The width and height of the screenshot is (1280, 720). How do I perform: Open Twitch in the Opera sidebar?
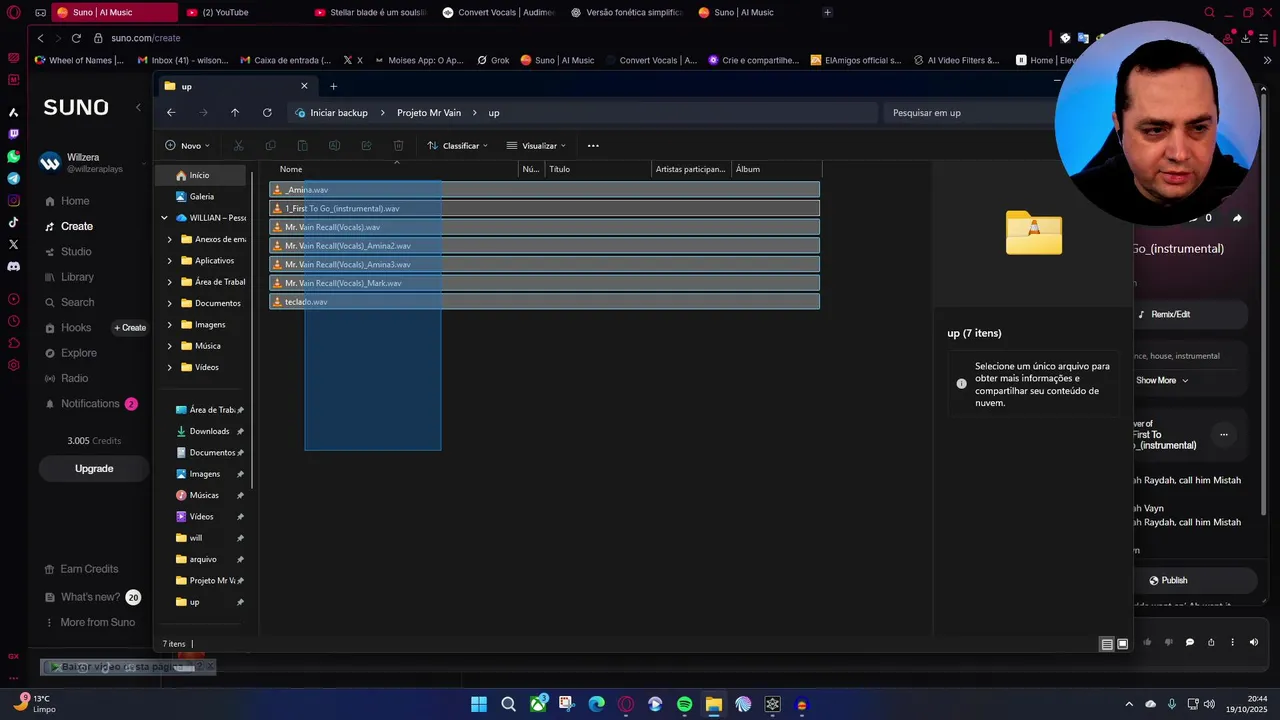point(13,134)
